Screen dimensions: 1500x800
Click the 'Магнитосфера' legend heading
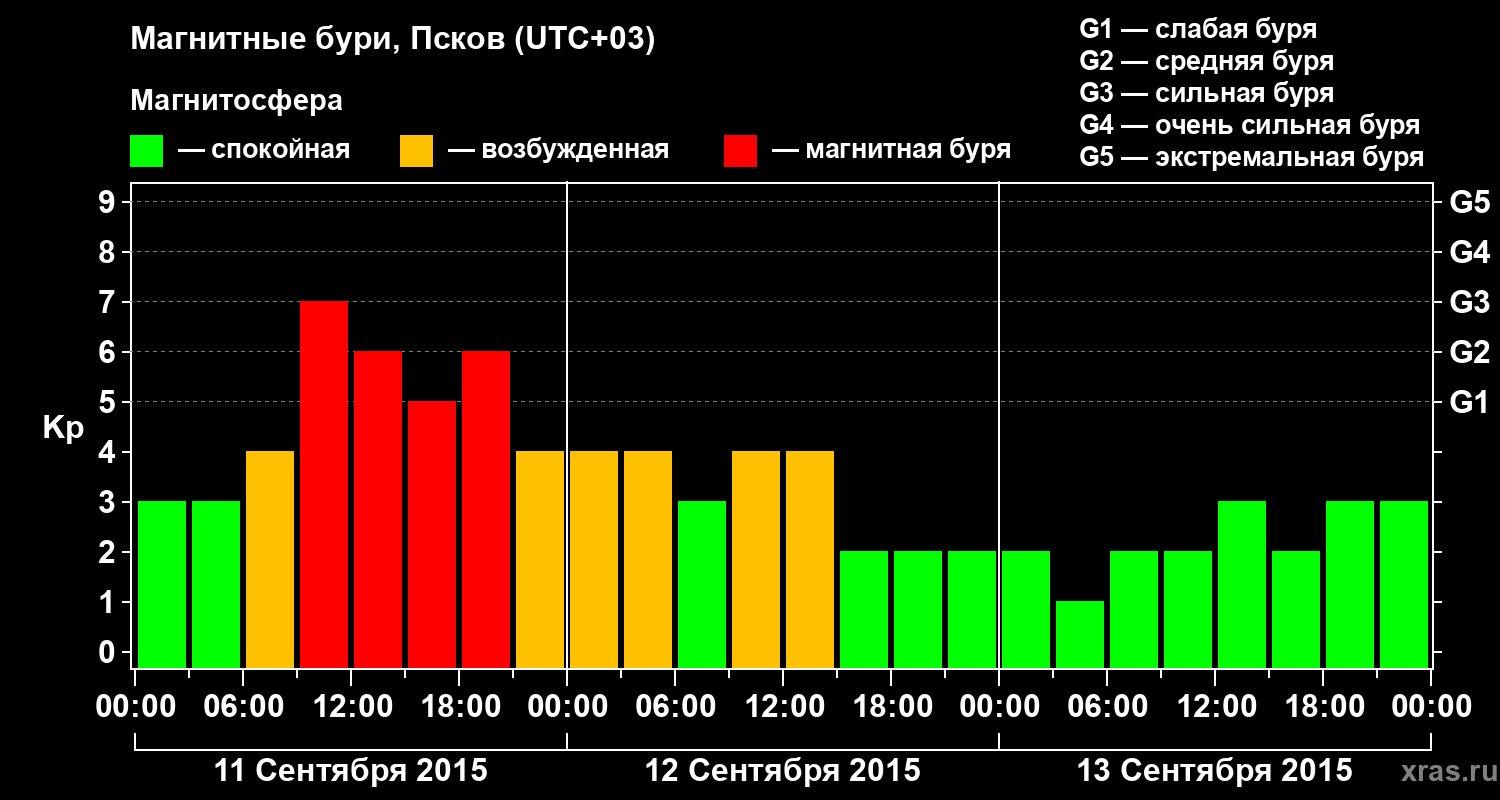coord(236,101)
